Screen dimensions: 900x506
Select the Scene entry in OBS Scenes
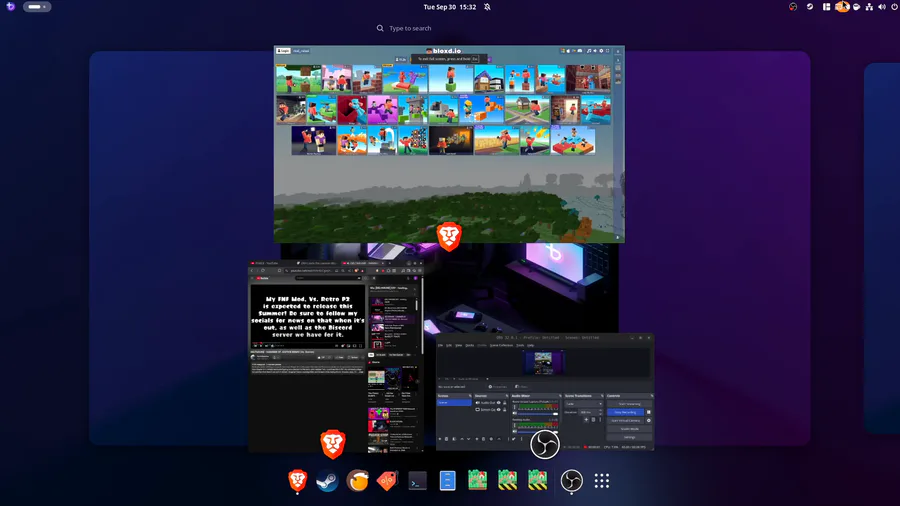click(x=454, y=403)
